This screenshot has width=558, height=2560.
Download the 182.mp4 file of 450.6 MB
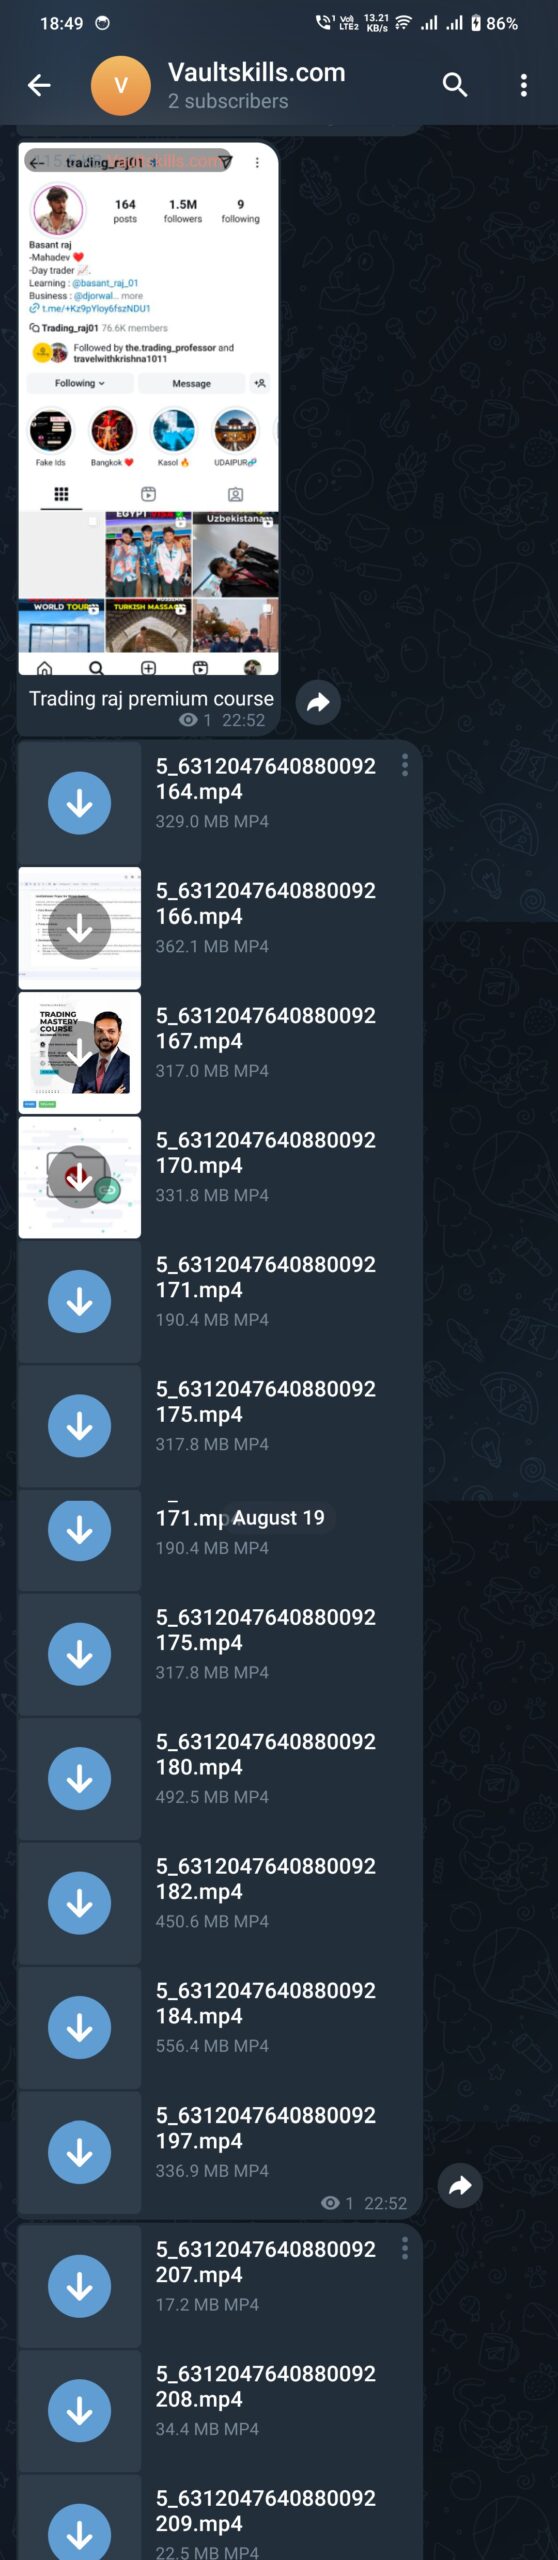click(80, 1903)
